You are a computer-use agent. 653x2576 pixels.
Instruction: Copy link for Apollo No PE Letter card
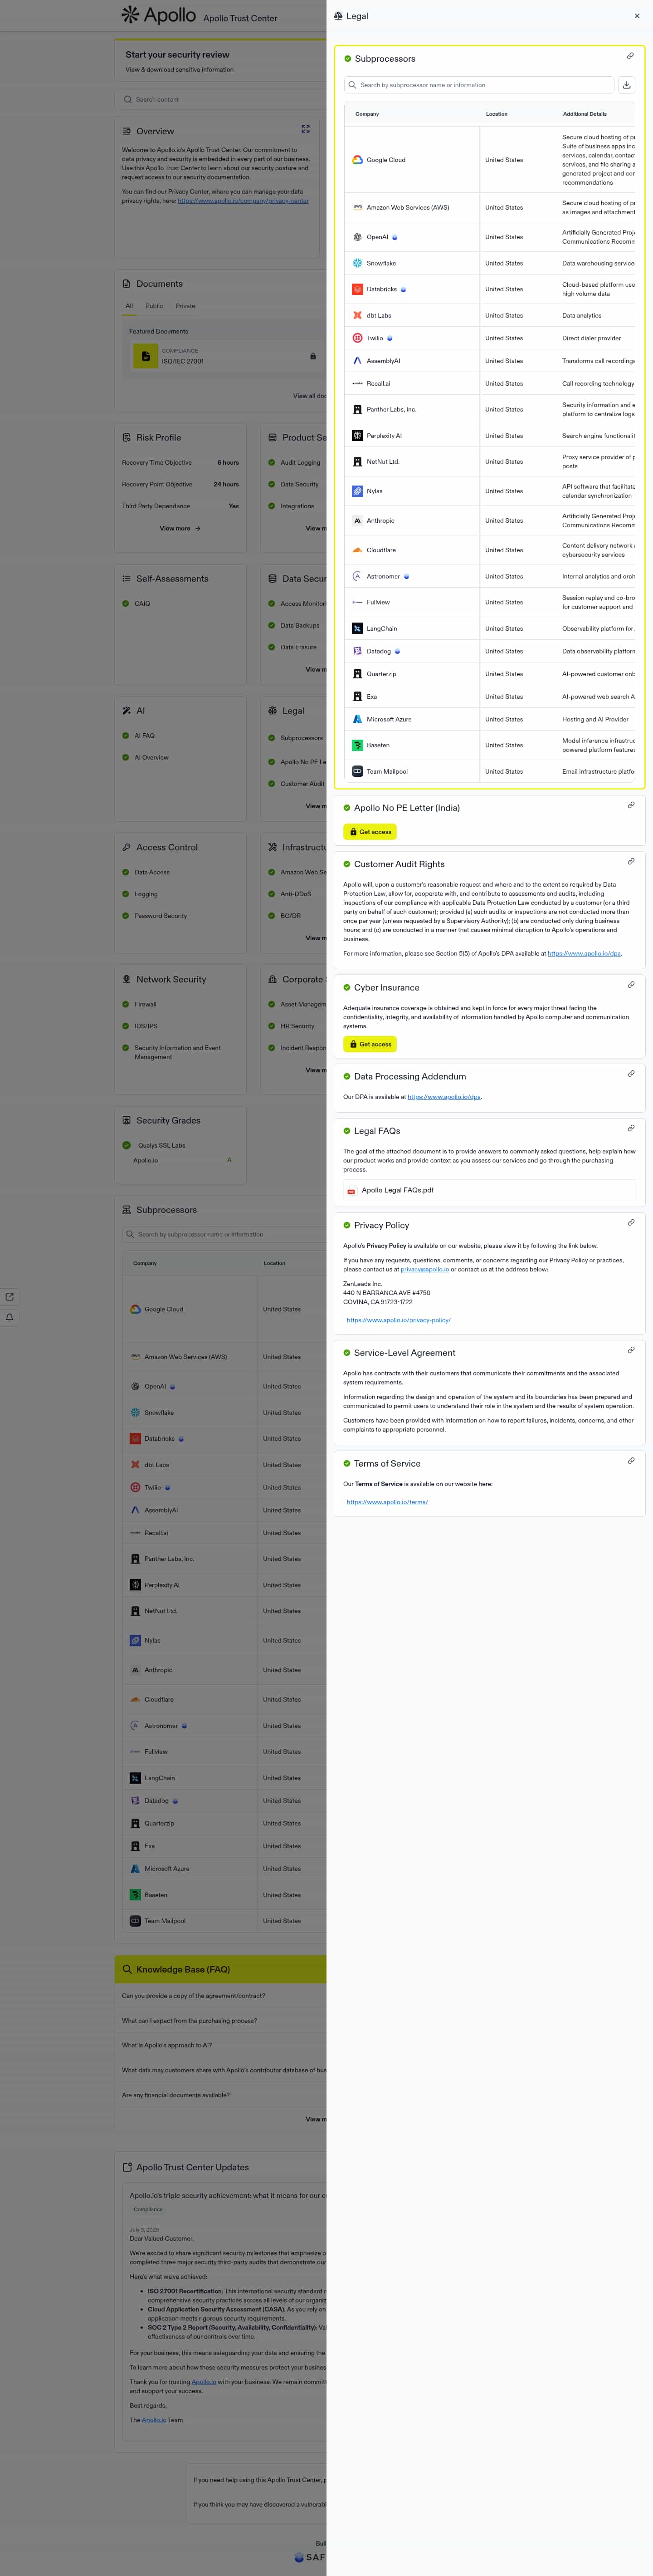click(x=631, y=805)
